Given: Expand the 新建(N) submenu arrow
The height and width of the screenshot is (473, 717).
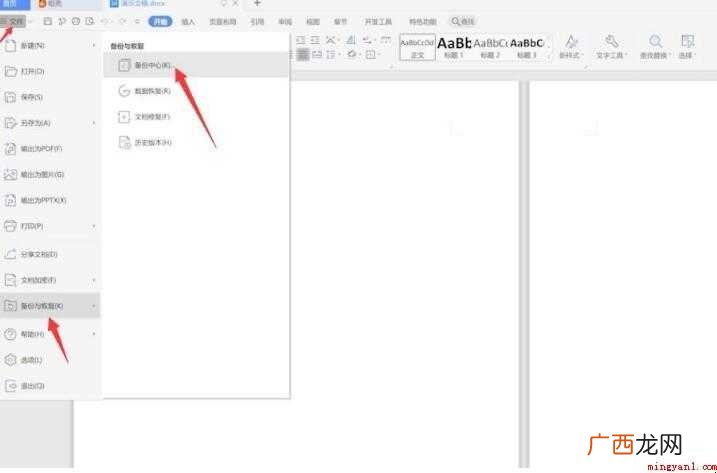Looking at the screenshot, I should pyautogui.click(x=94, y=46).
